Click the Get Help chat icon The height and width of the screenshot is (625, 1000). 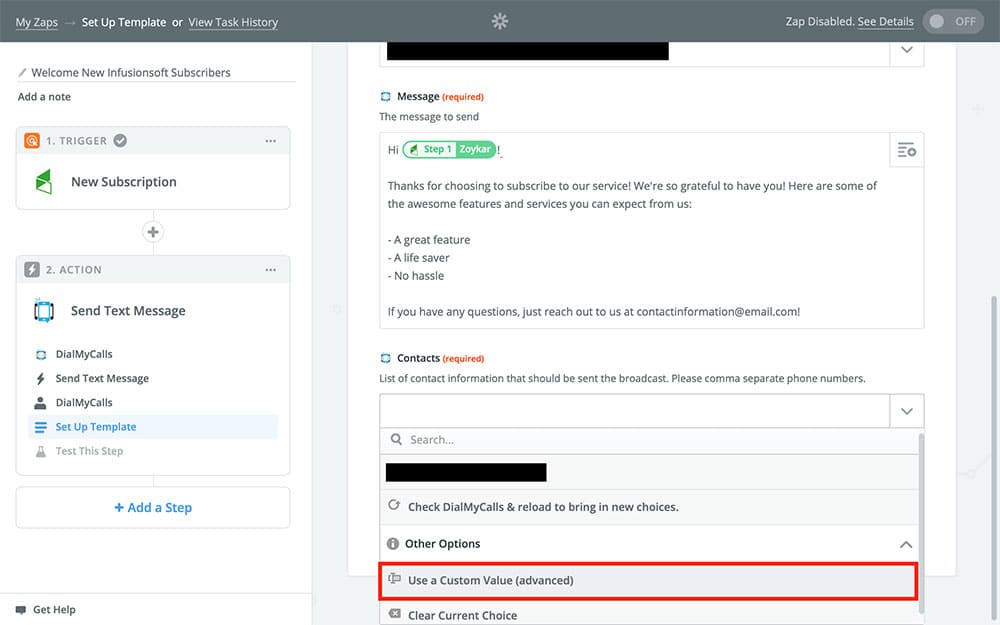(21, 609)
